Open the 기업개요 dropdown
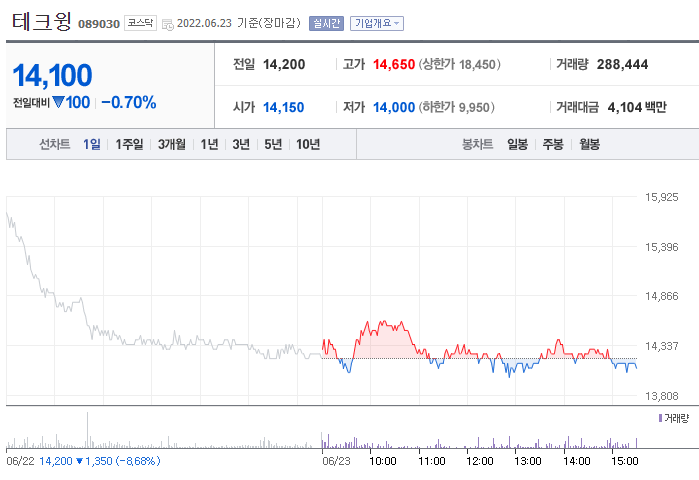The height and width of the screenshot is (480, 699). pyautogui.click(x=377, y=23)
